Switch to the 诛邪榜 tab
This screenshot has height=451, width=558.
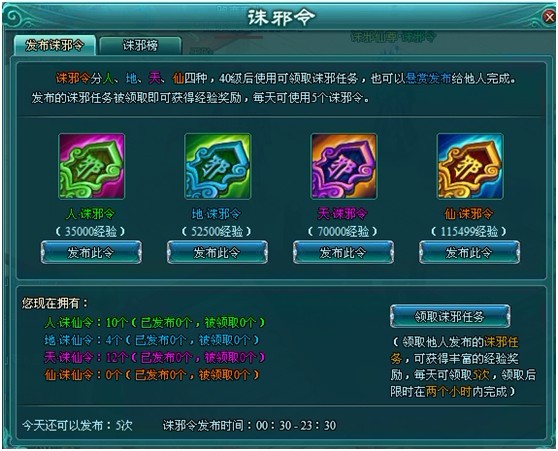[141, 46]
